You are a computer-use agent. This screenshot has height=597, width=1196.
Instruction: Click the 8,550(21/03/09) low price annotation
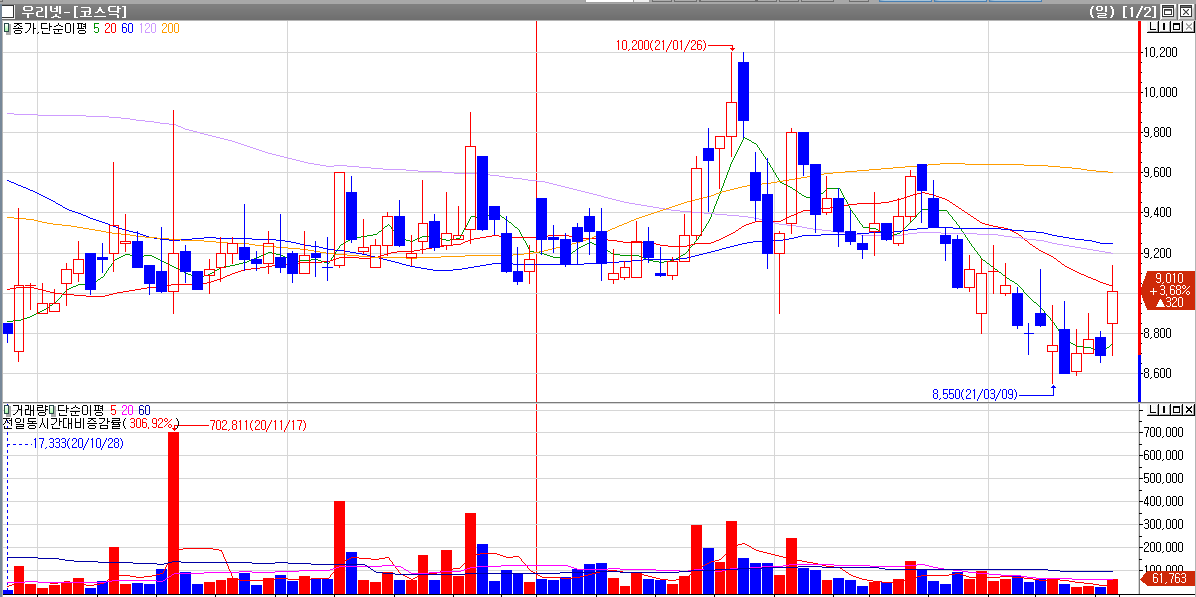[x=974, y=394]
